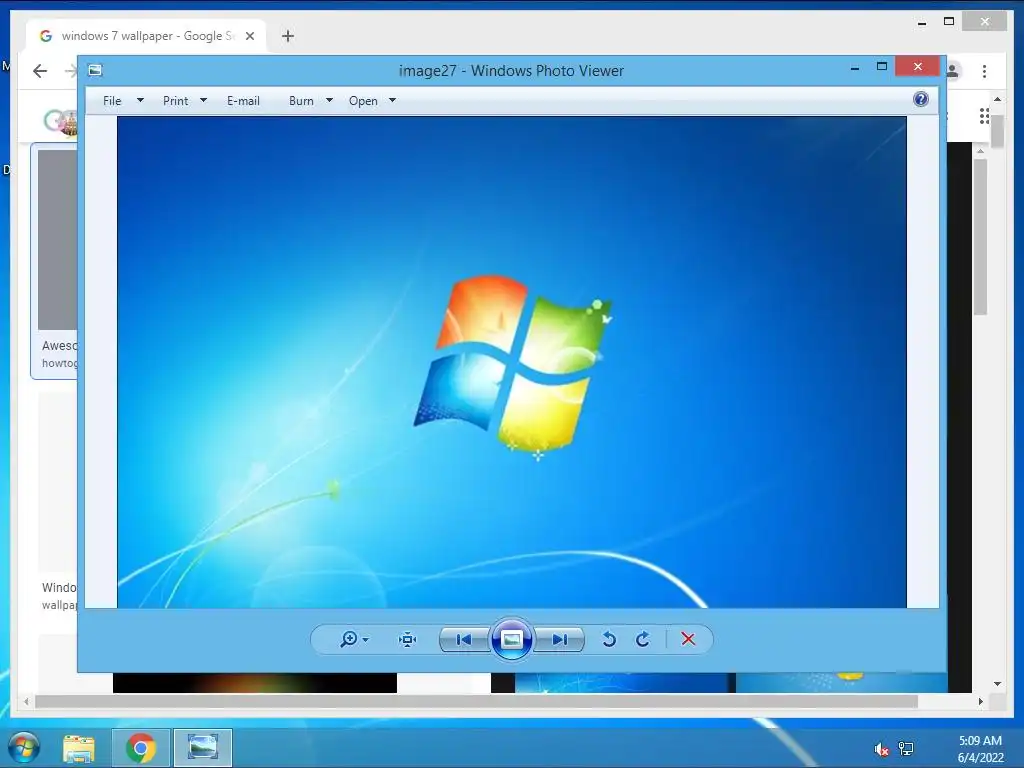1024x768 pixels.
Task: Expand the Print dropdown arrow
Action: [x=203, y=101]
